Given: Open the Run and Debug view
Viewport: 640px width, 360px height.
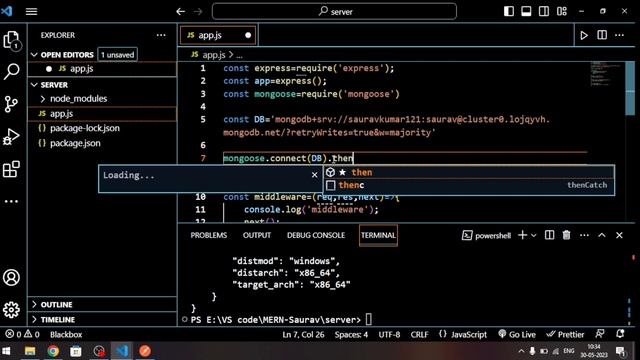Looking at the screenshot, I should pyautogui.click(x=11, y=137).
